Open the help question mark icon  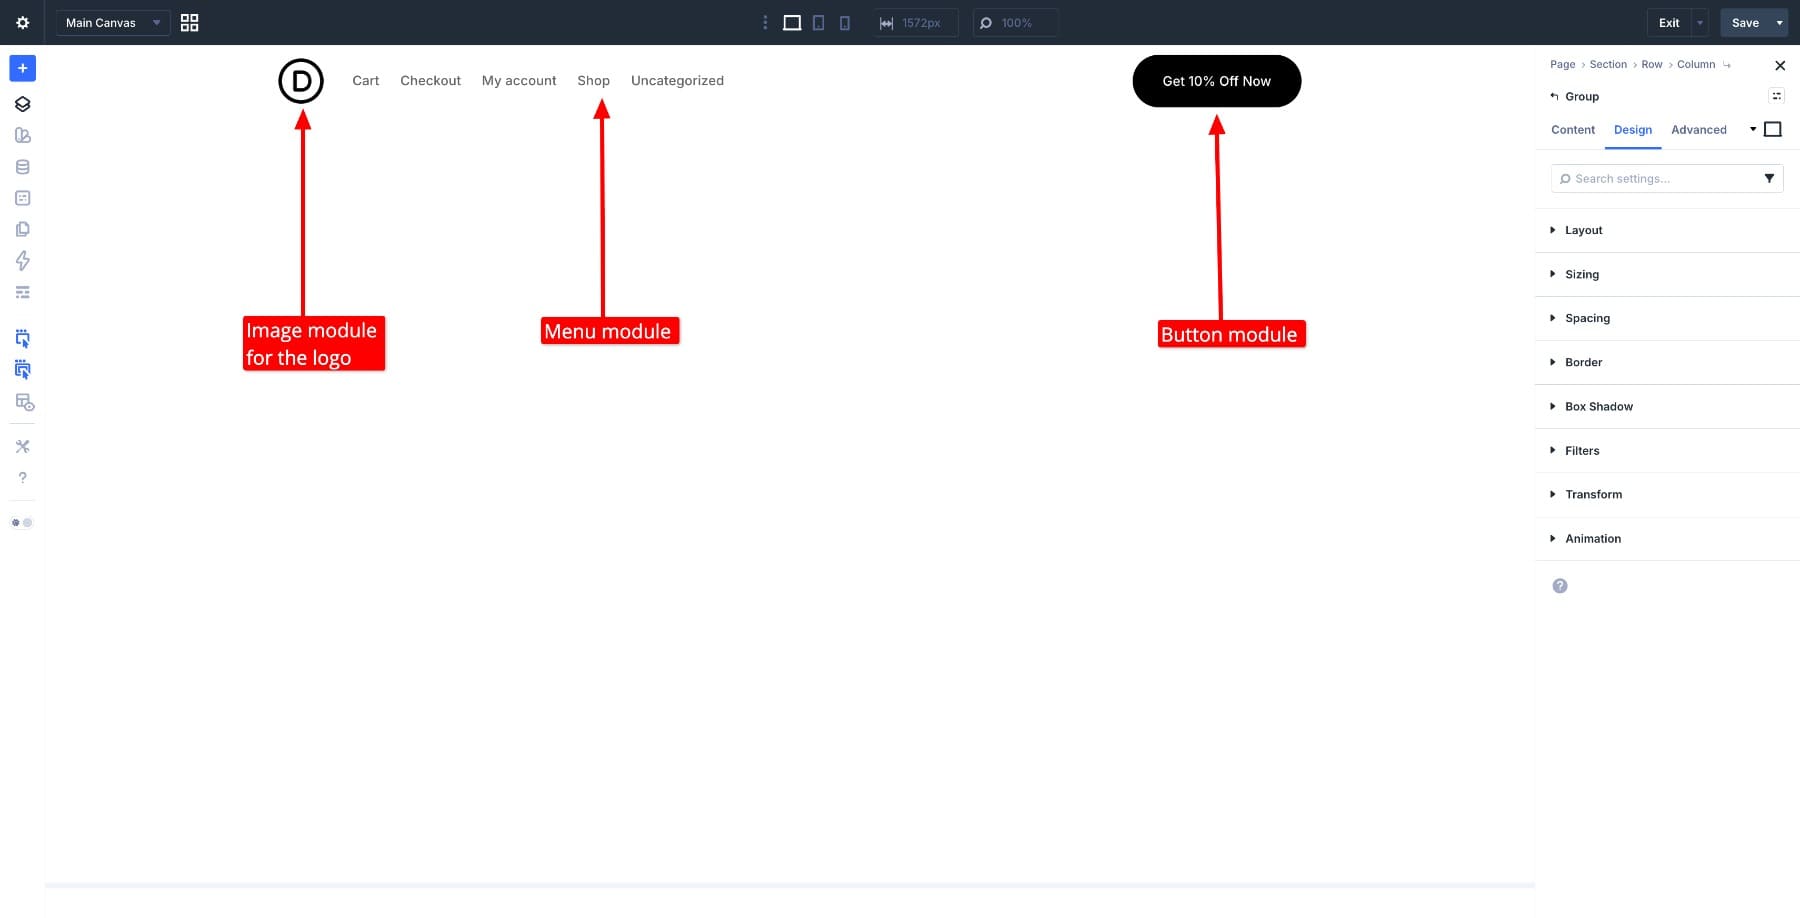22,477
